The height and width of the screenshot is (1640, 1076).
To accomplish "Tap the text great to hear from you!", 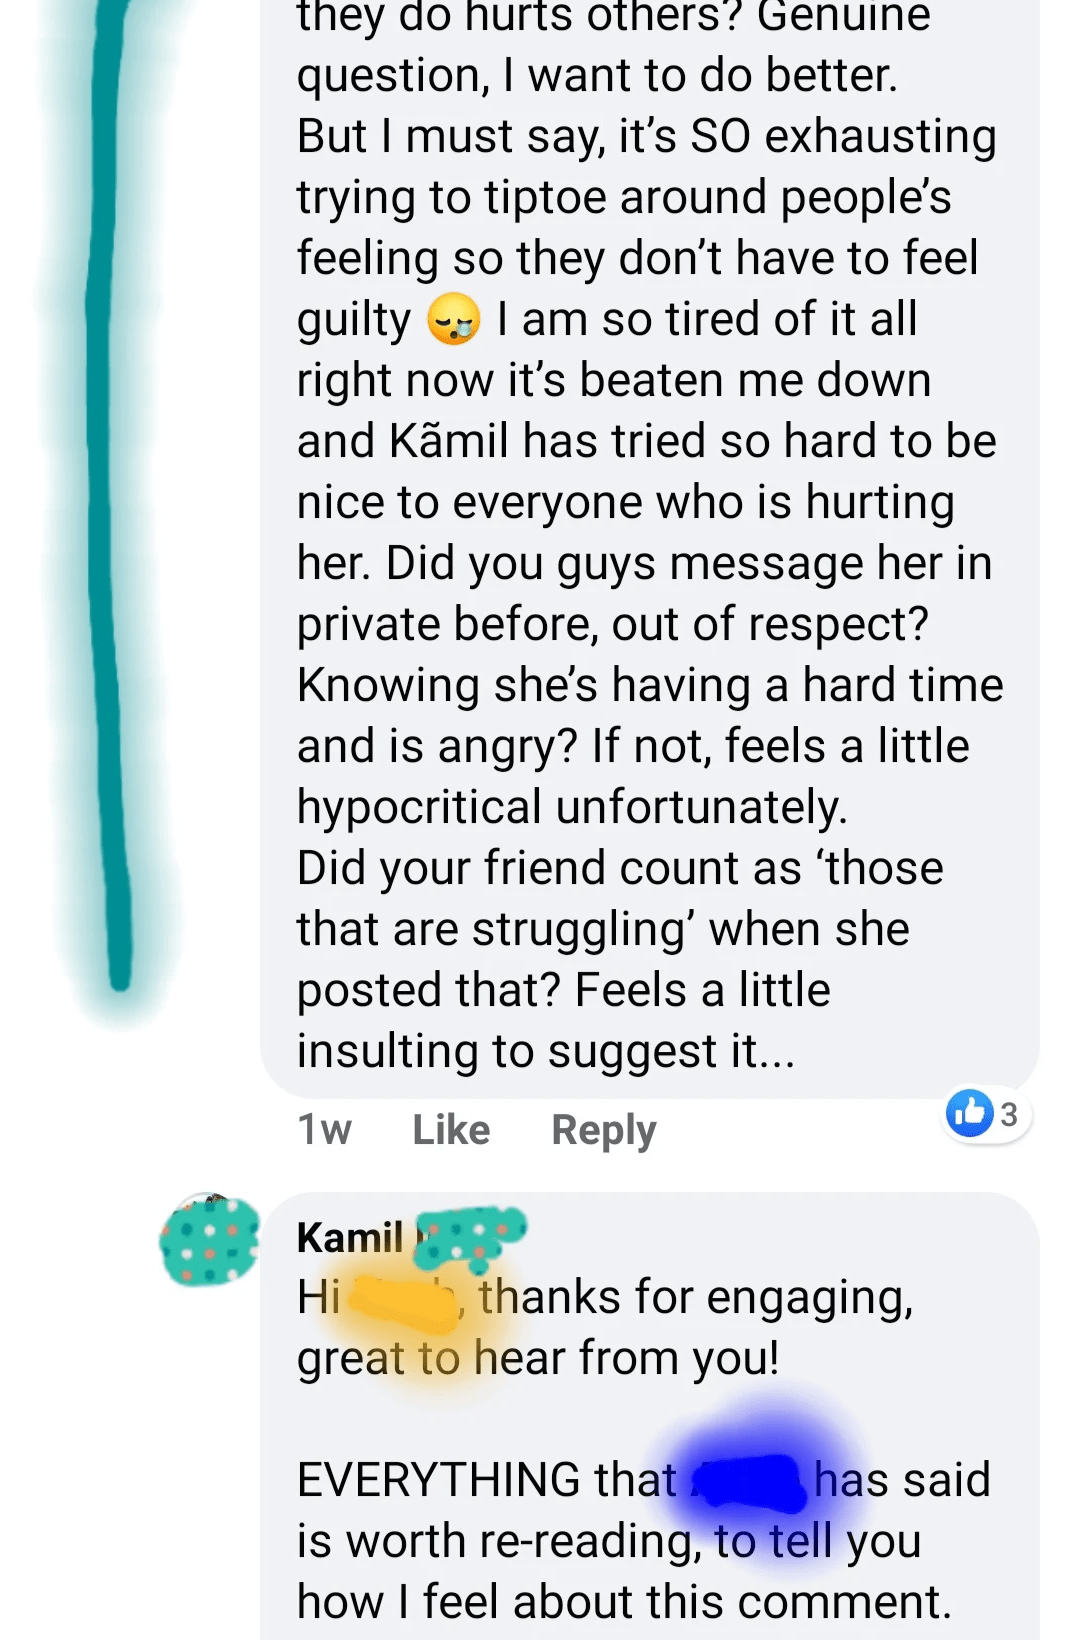I will pyautogui.click(x=538, y=1360).
